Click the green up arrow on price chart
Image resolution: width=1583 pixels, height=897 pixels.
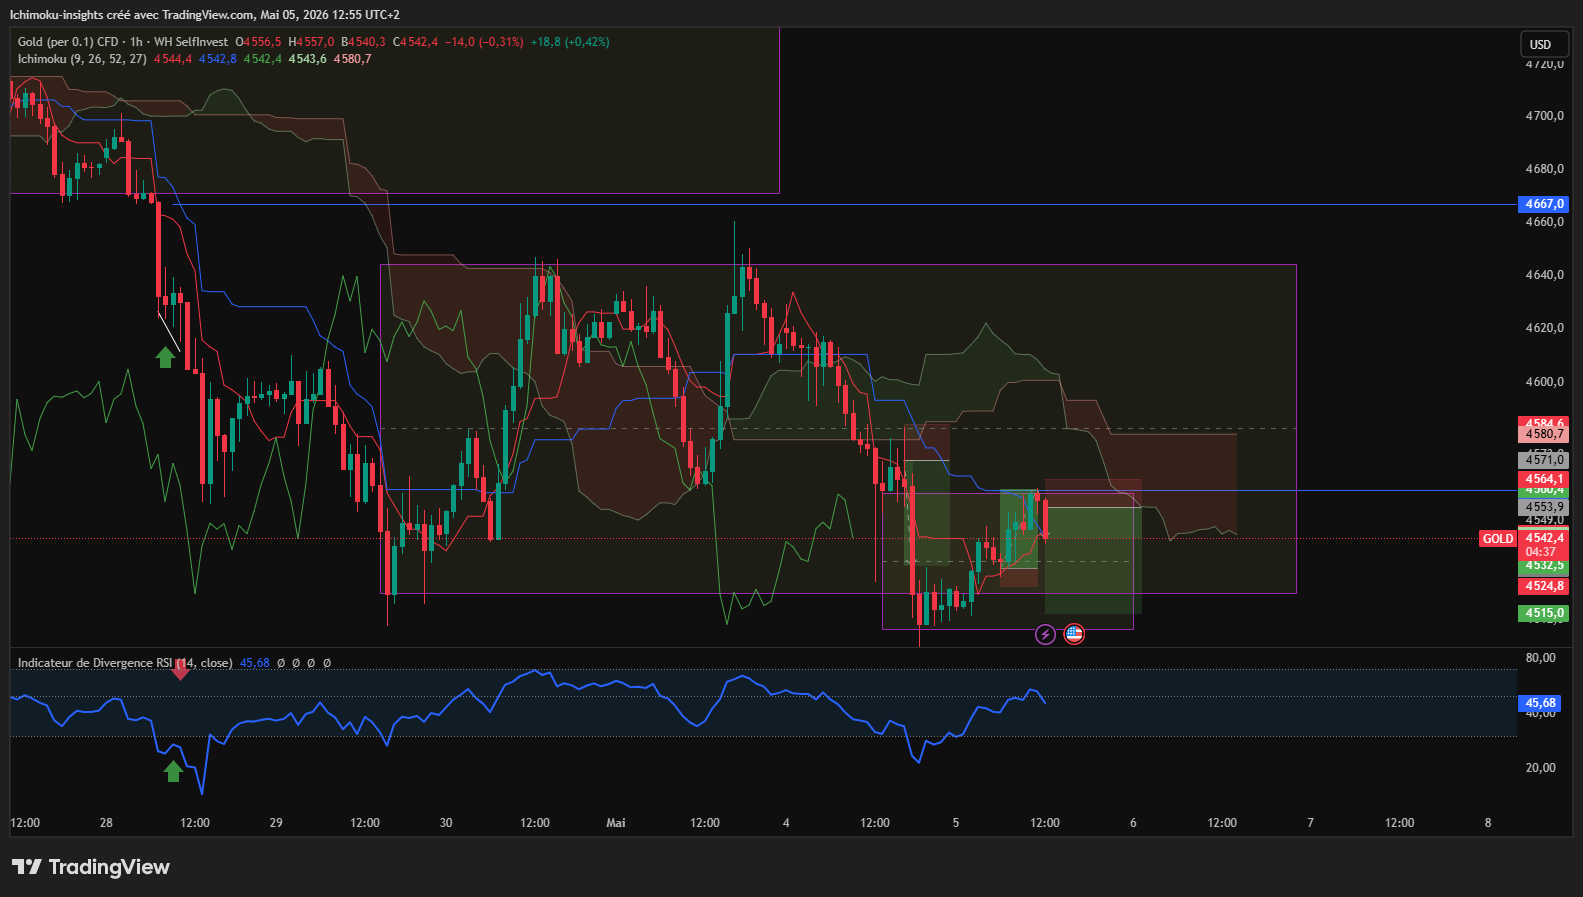pos(165,357)
